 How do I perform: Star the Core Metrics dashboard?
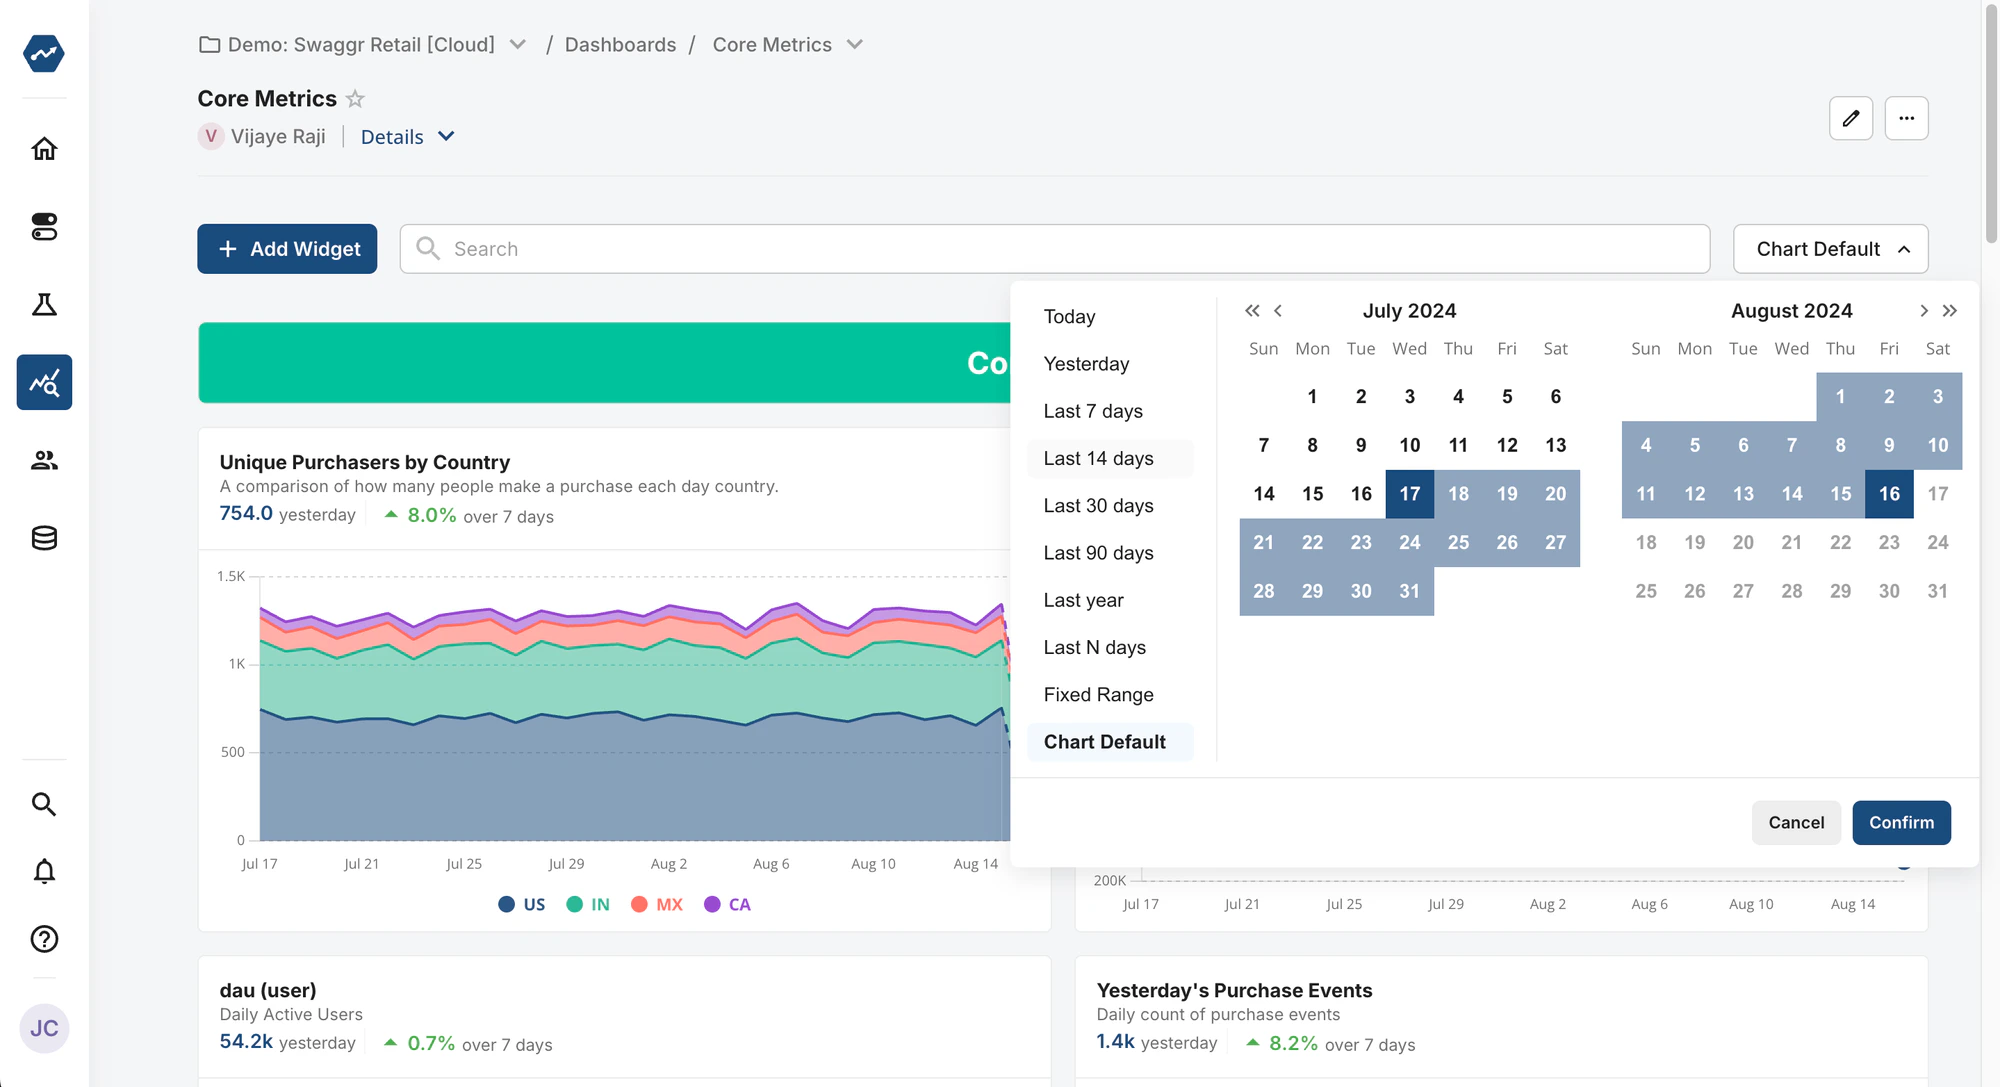355,98
